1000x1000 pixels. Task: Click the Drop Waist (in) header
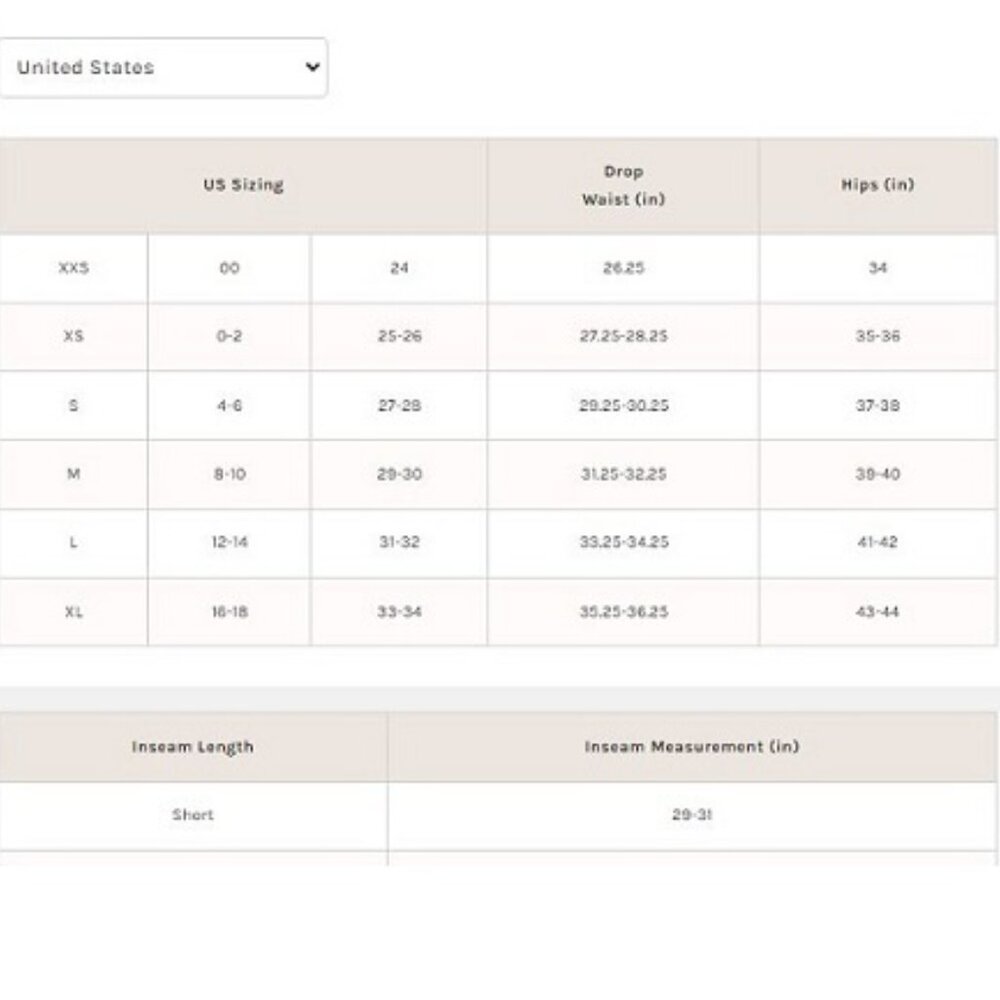pyautogui.click(x=623, y=186)
